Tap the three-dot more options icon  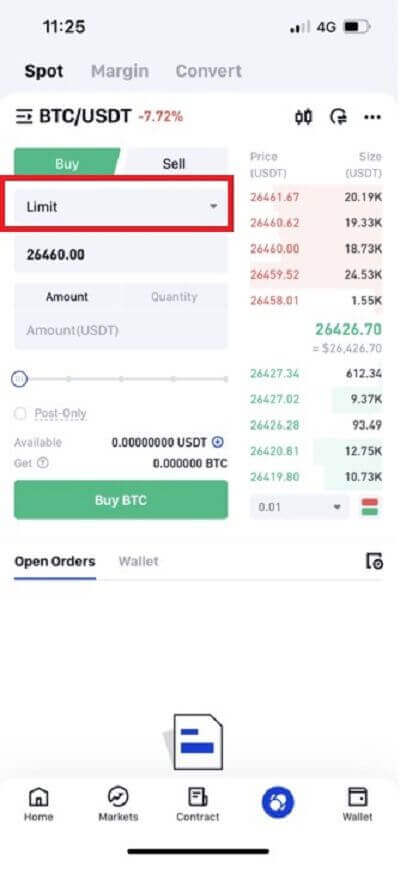[x=372, y=117]
